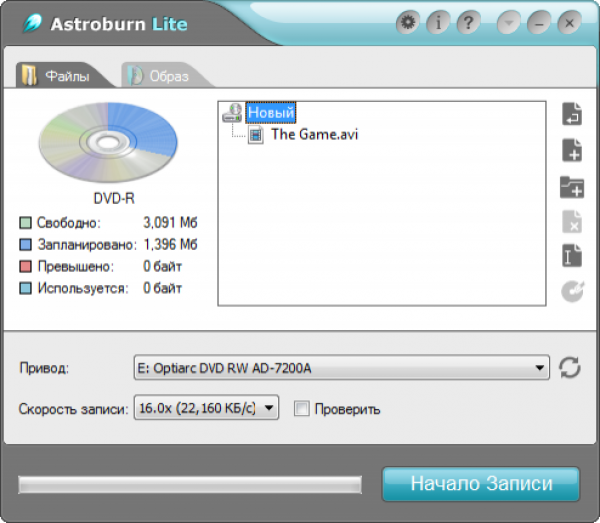Click the 3,091 Мб free space value

coord(170,222)
